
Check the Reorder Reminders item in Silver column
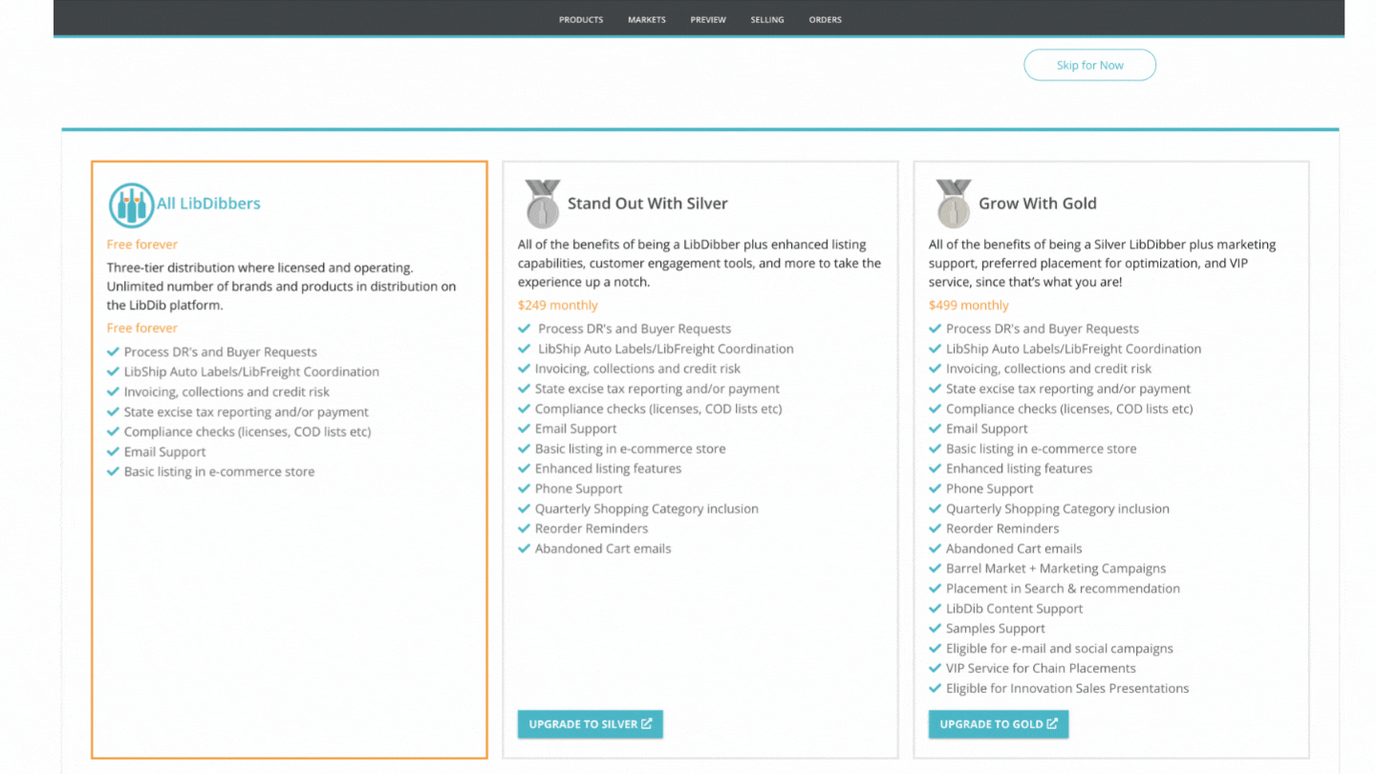click(x=587, y=528)
